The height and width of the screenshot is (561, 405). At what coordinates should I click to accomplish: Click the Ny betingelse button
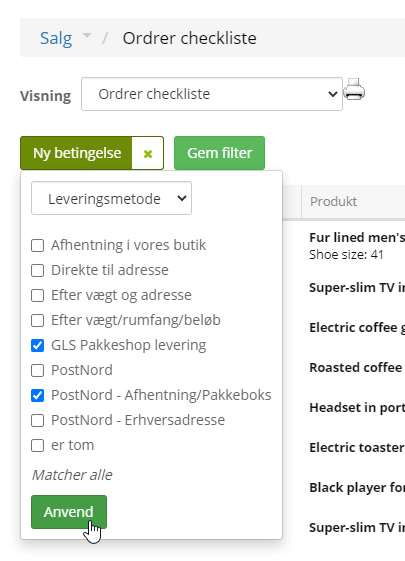pyautogui.click(x=77, y=153)
